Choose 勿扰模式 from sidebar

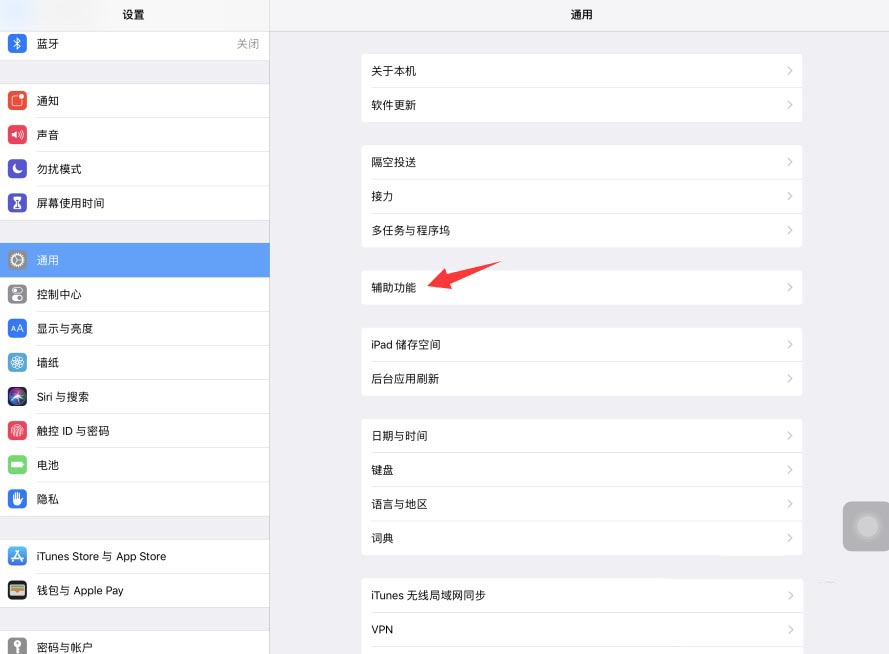134,169
